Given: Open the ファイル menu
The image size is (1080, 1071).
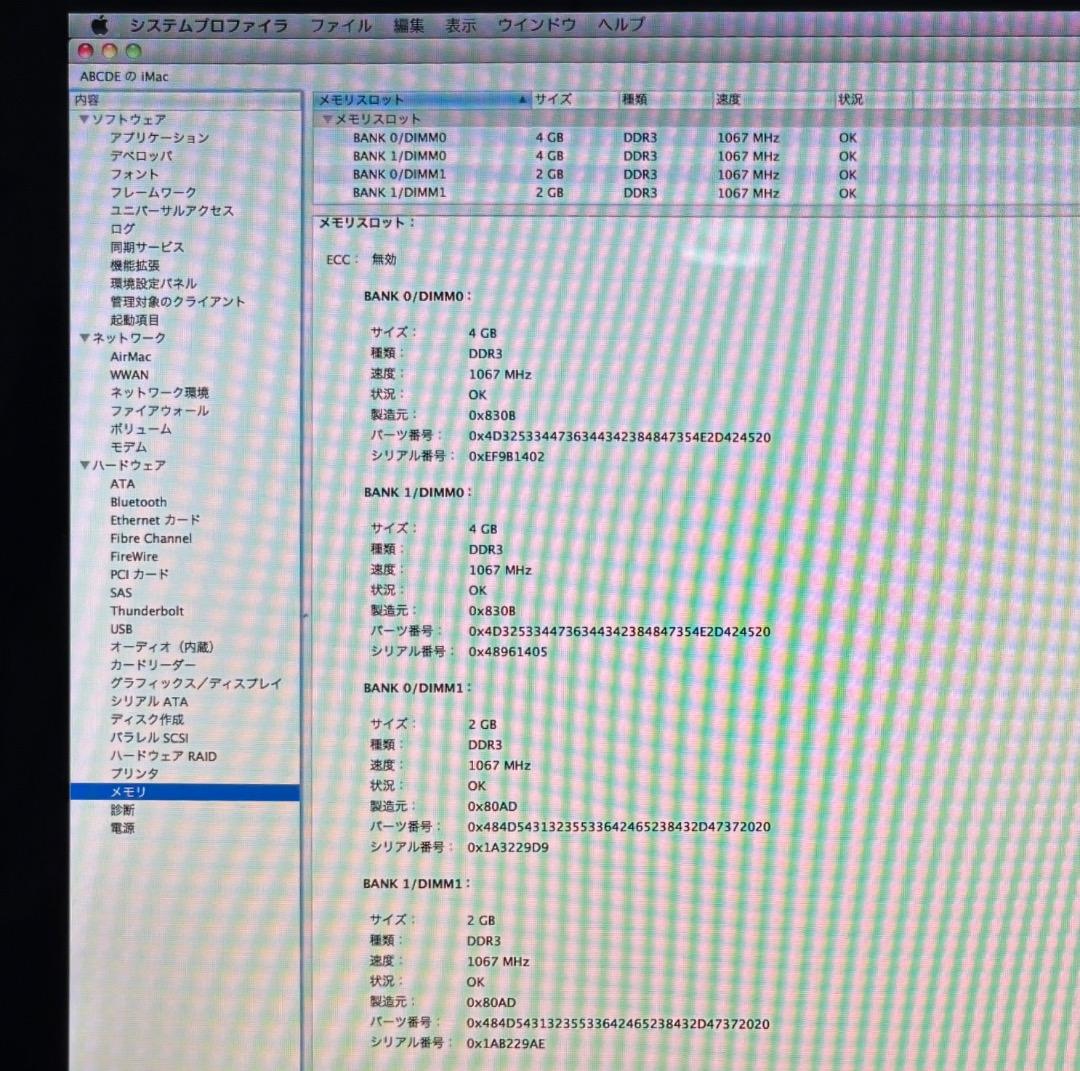Looking at the screenshot, I should point(341,24).
